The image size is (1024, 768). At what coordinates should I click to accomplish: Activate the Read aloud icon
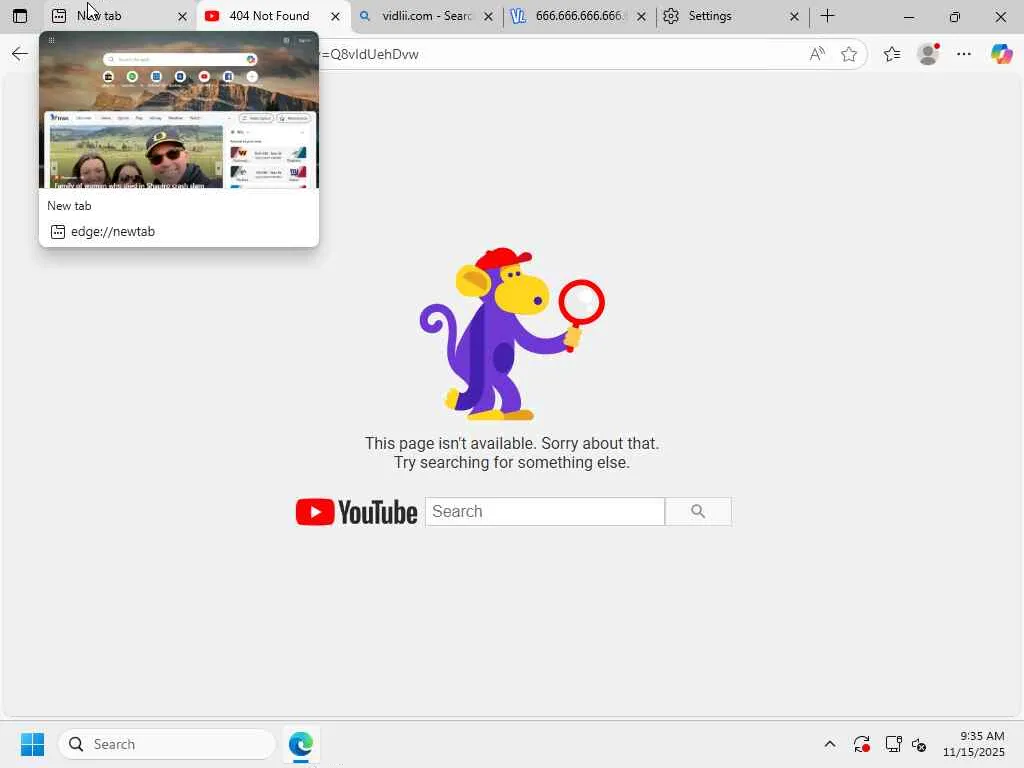click(816, 54)
